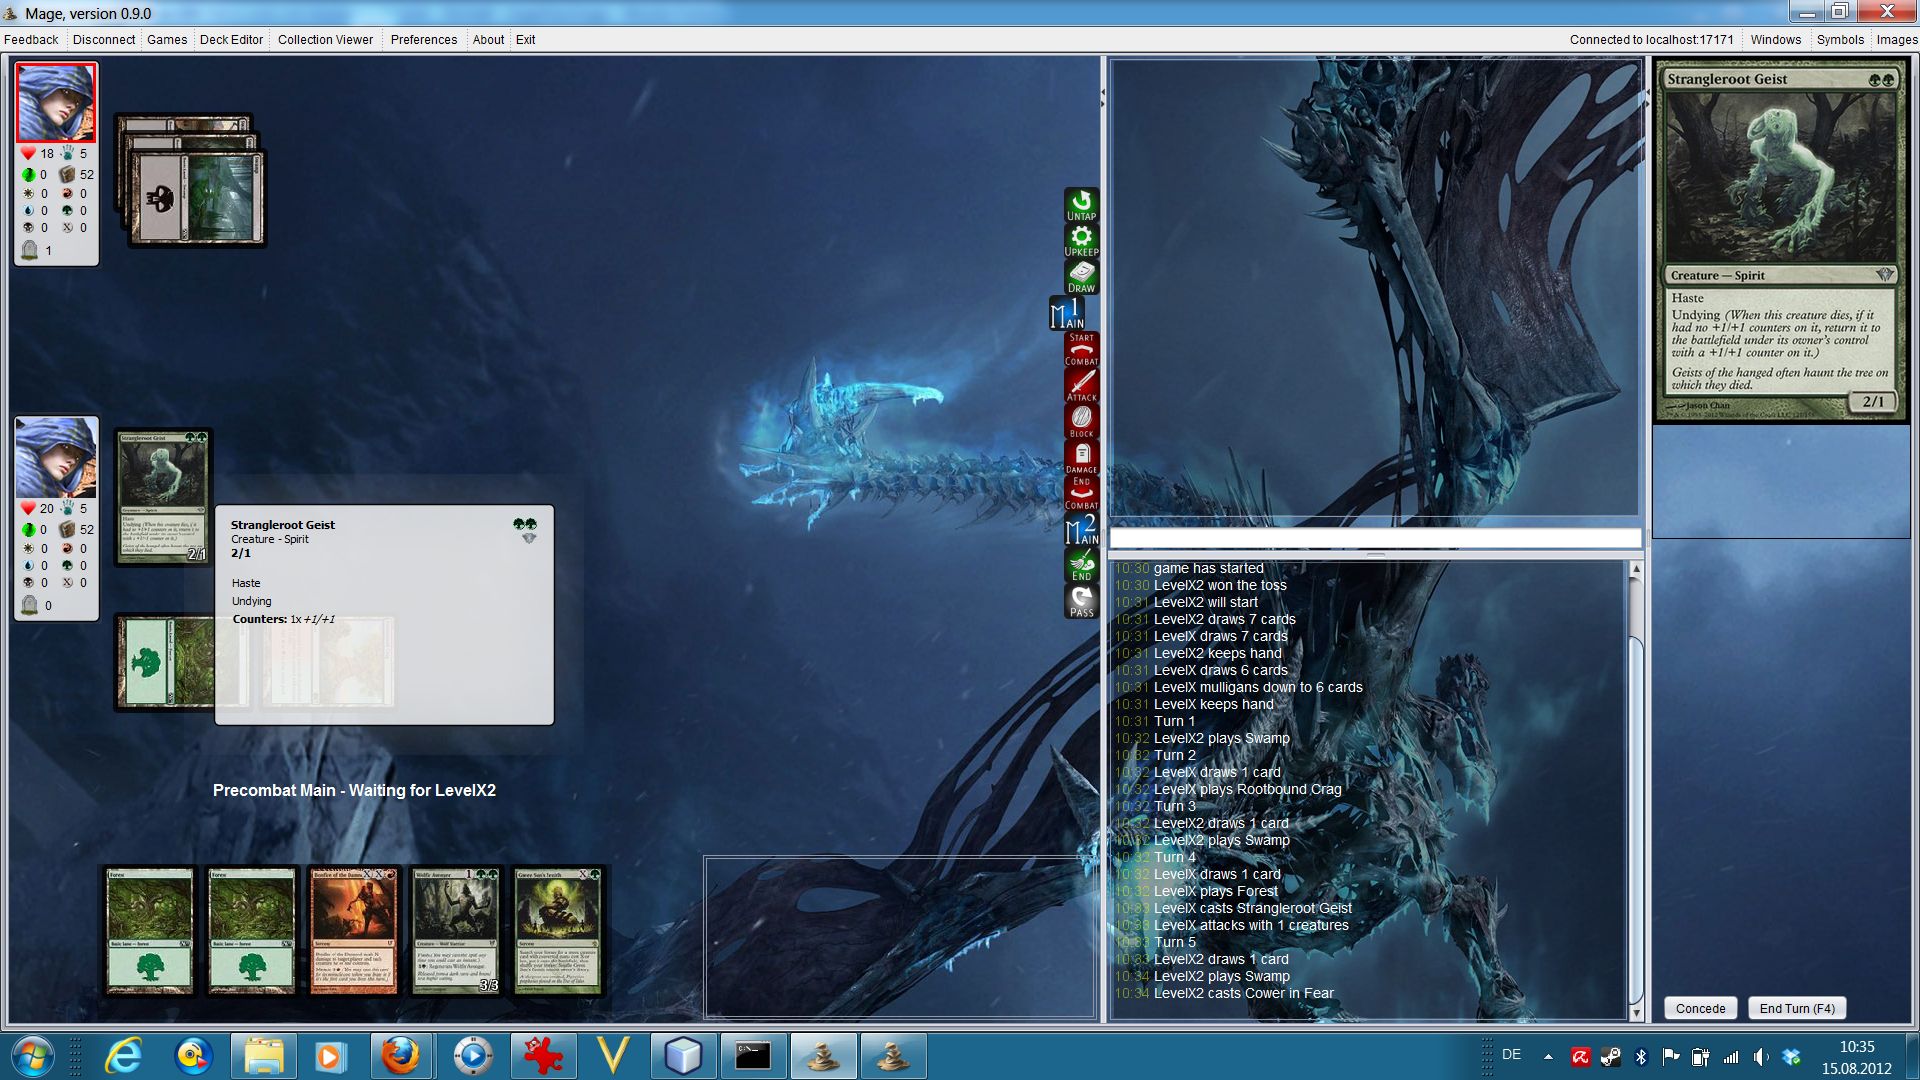The image size is (1920, 1080).
Task: Click the Strangleroot Geist on battlefield
Action: point(163,497)
